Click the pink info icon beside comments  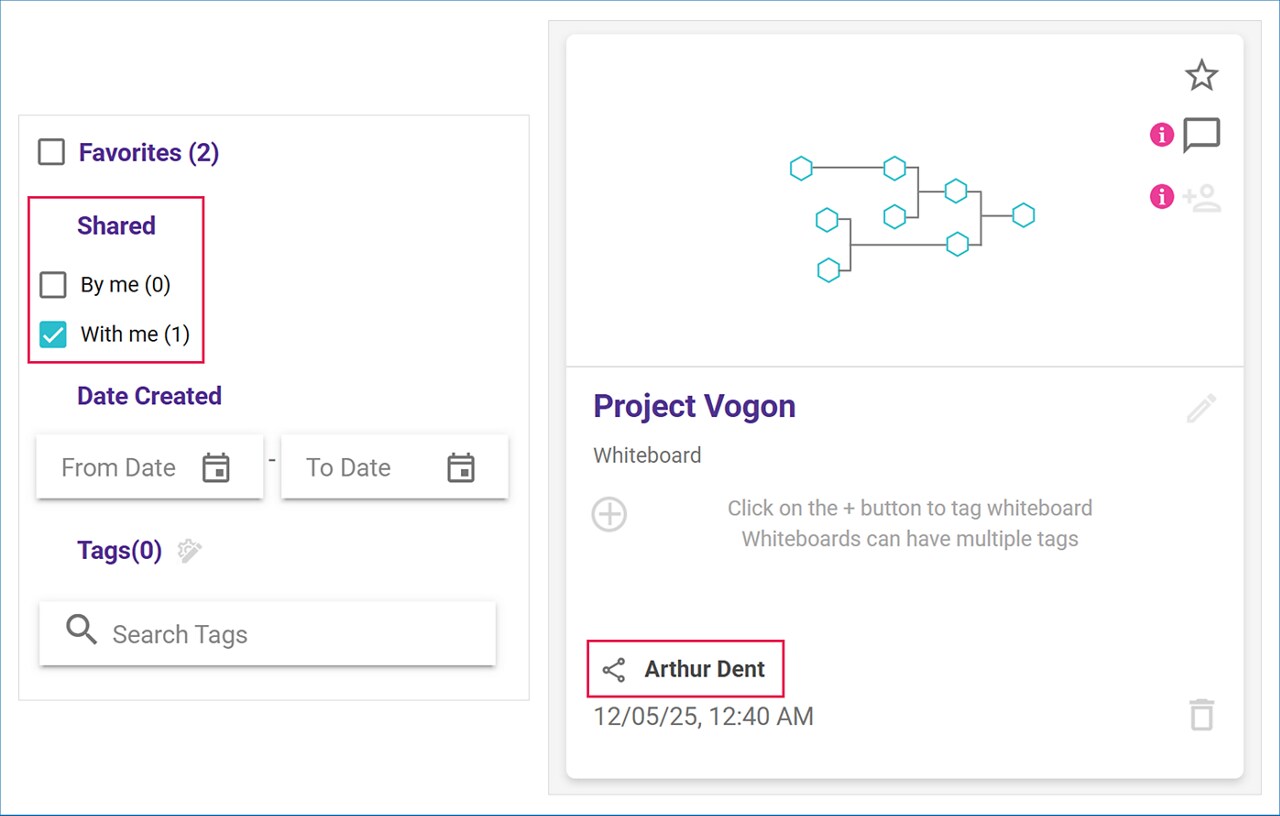pyautogui.click(x=1161, y=134)
